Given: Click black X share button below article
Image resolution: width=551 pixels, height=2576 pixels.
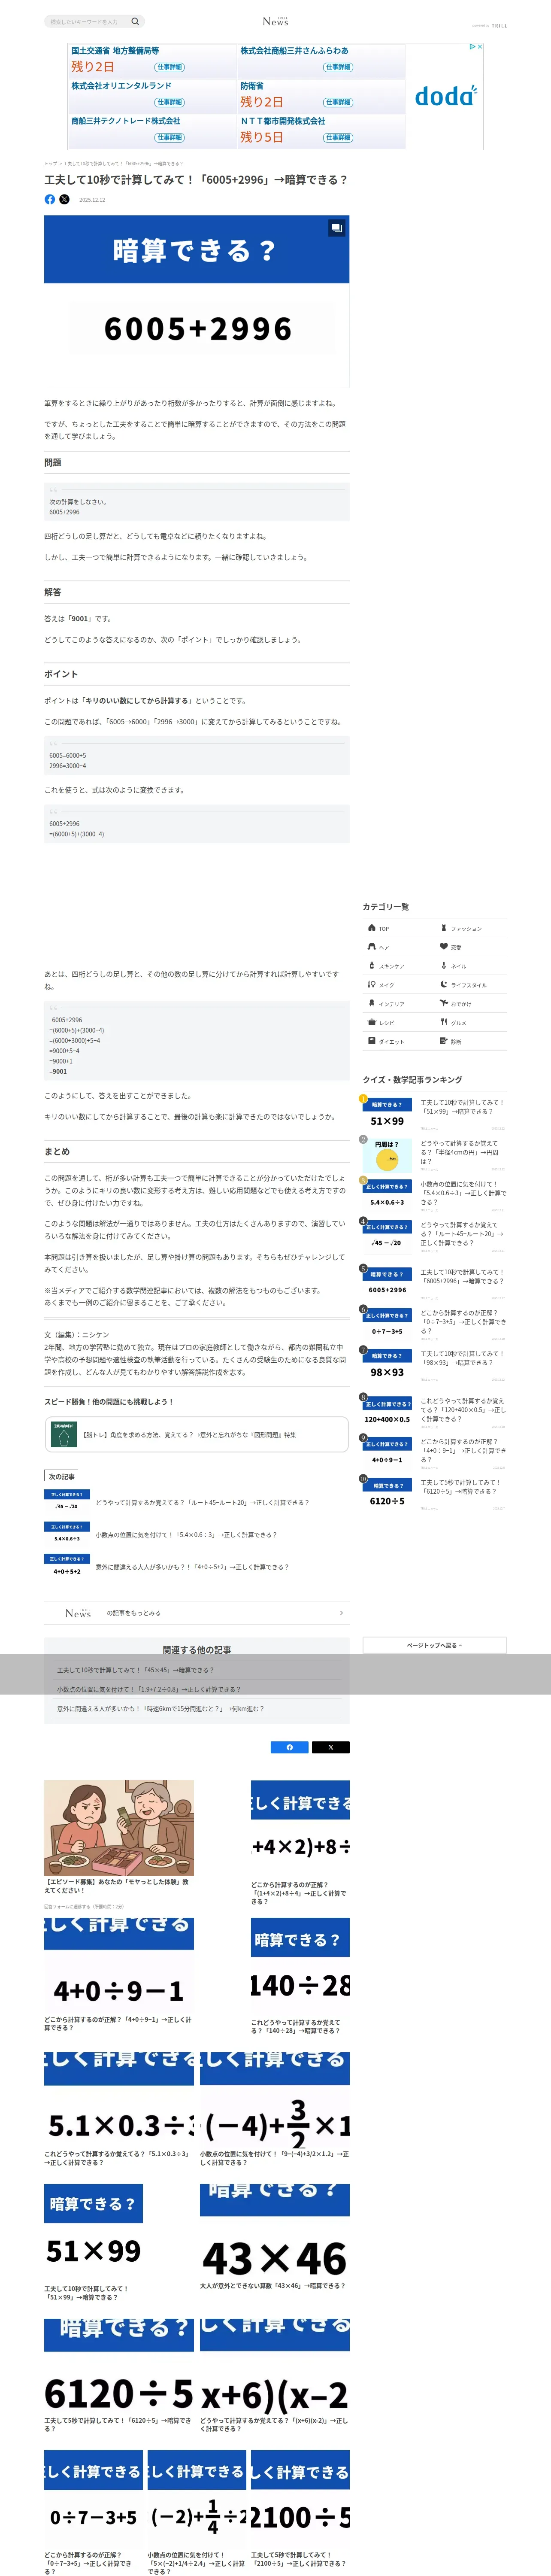Looking at the screenshot, I should (330, 1747).
